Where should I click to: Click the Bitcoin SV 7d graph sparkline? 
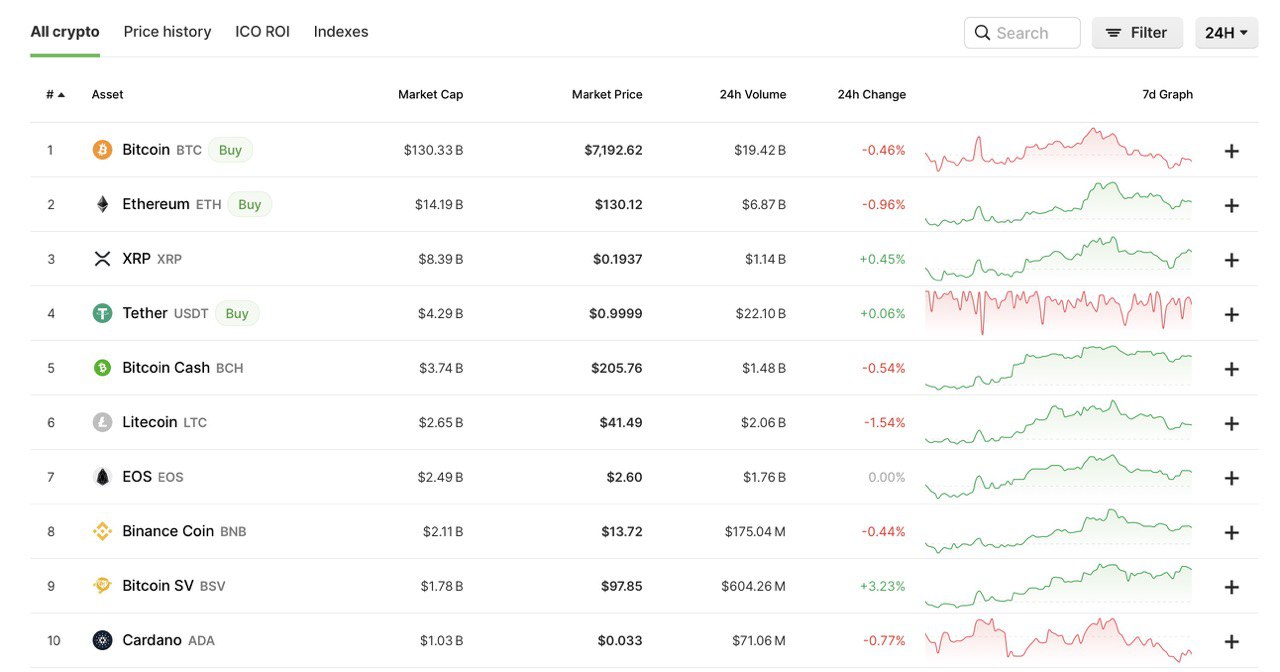click(1058, 586)
